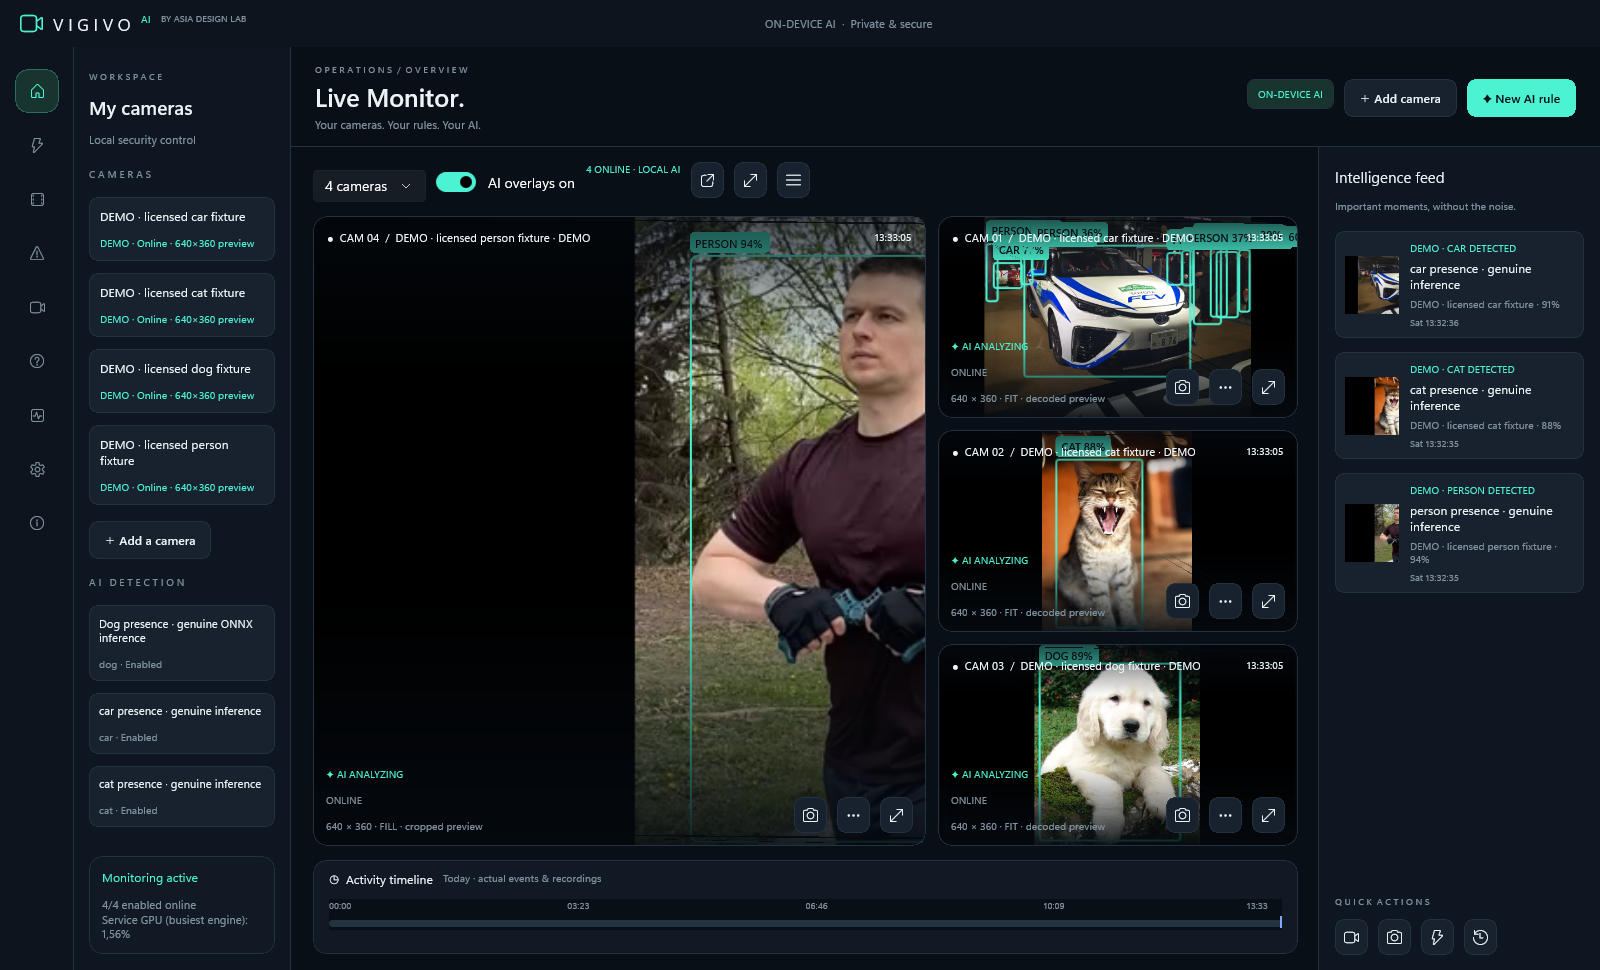The height and width of the screenshot is (970, 1600).
Task: Click the quick action camera icon
Action: [1351, 937]
